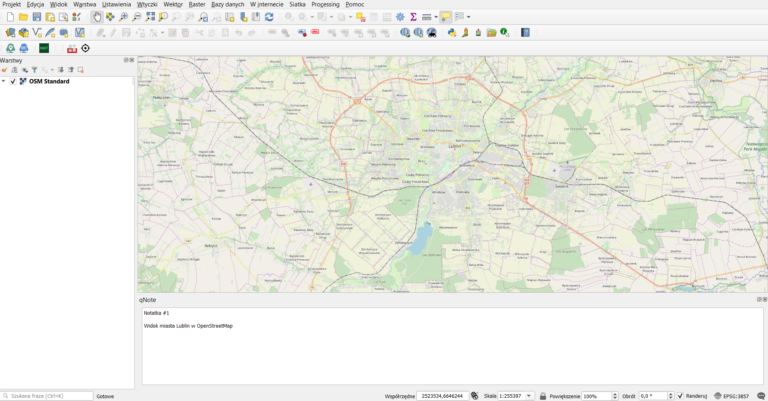Open the Processing menu
Viewport: 768px width, 401px height.
pos(325,4)
